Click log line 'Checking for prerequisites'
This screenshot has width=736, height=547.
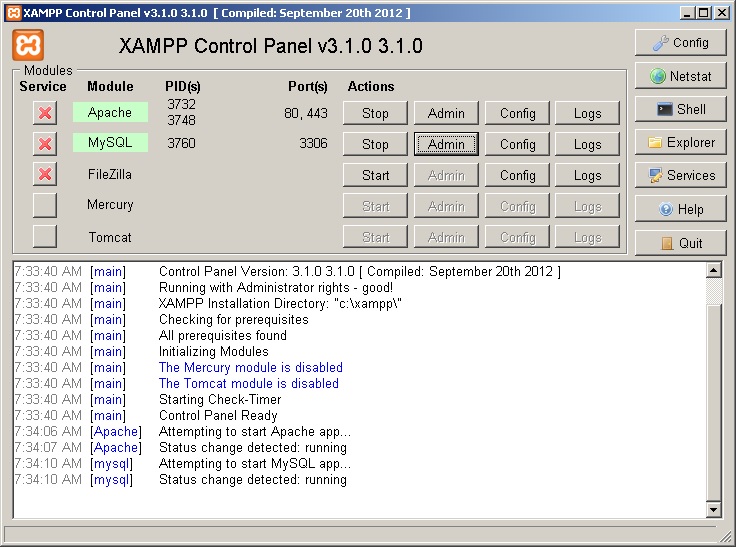[234, 319]
